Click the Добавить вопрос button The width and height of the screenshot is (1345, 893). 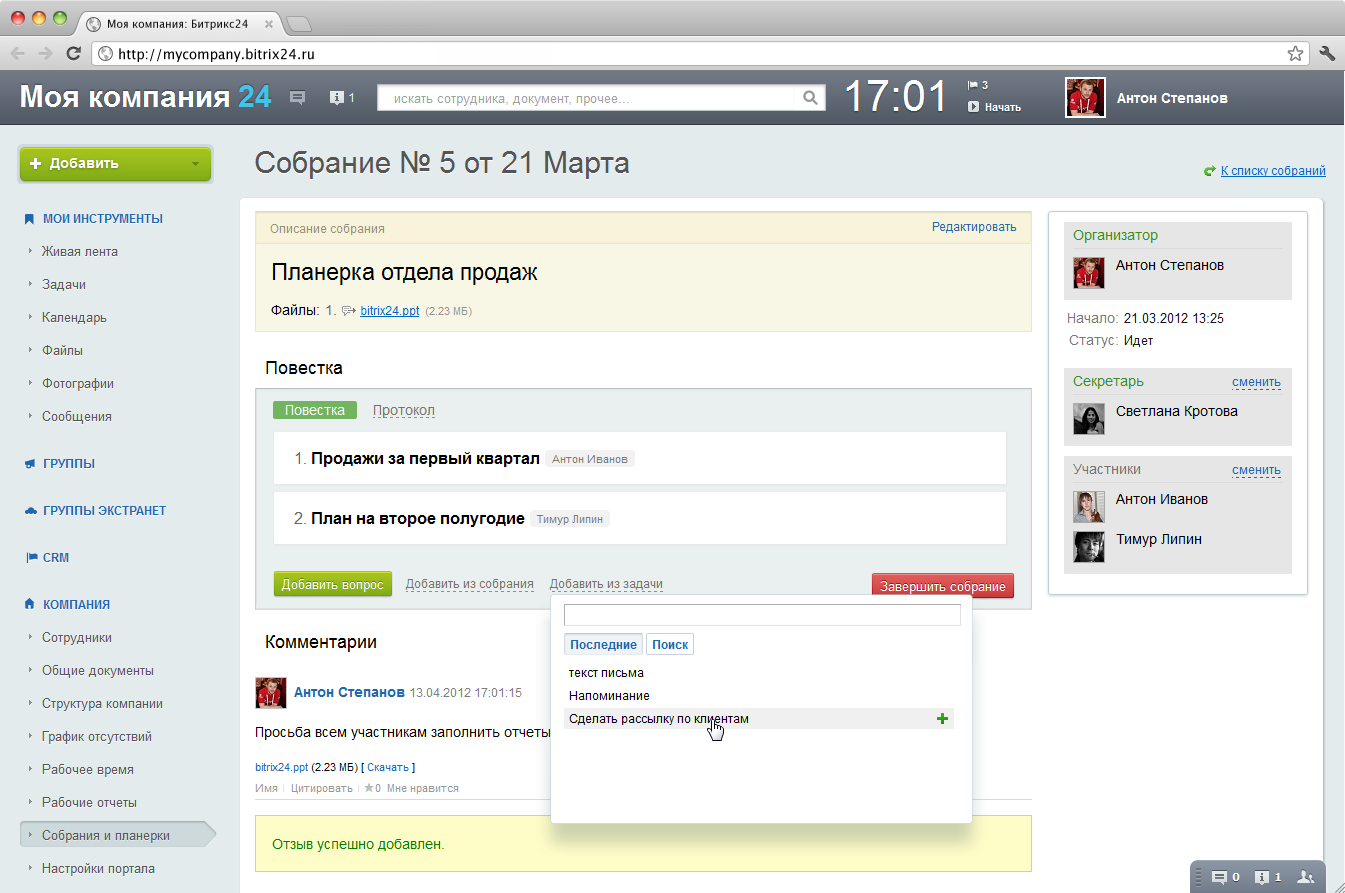(x=333, y=585)
